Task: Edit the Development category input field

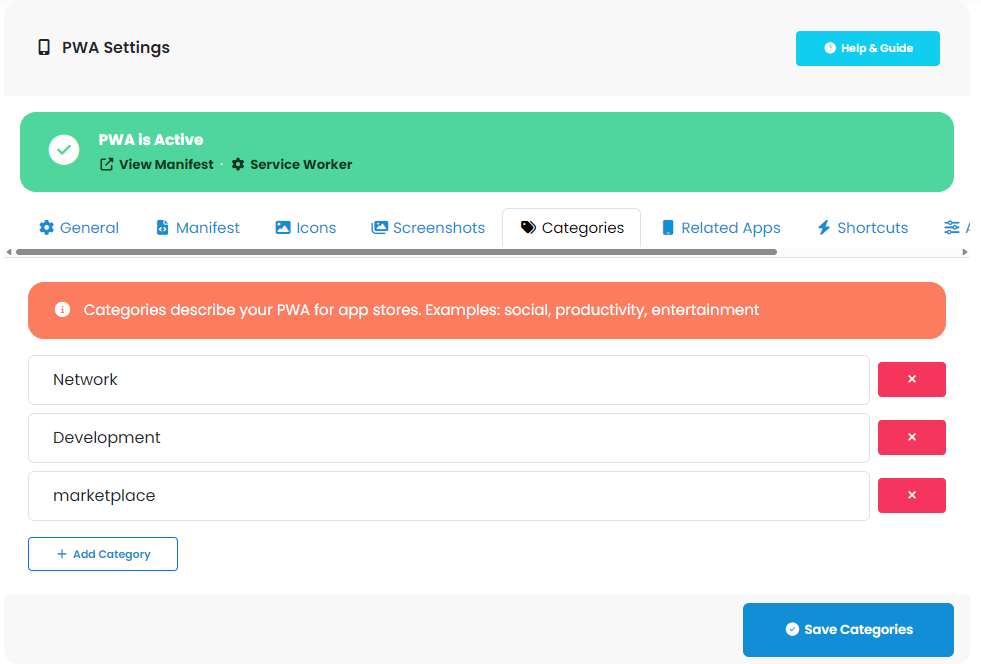Action: [x=447, y=437]
